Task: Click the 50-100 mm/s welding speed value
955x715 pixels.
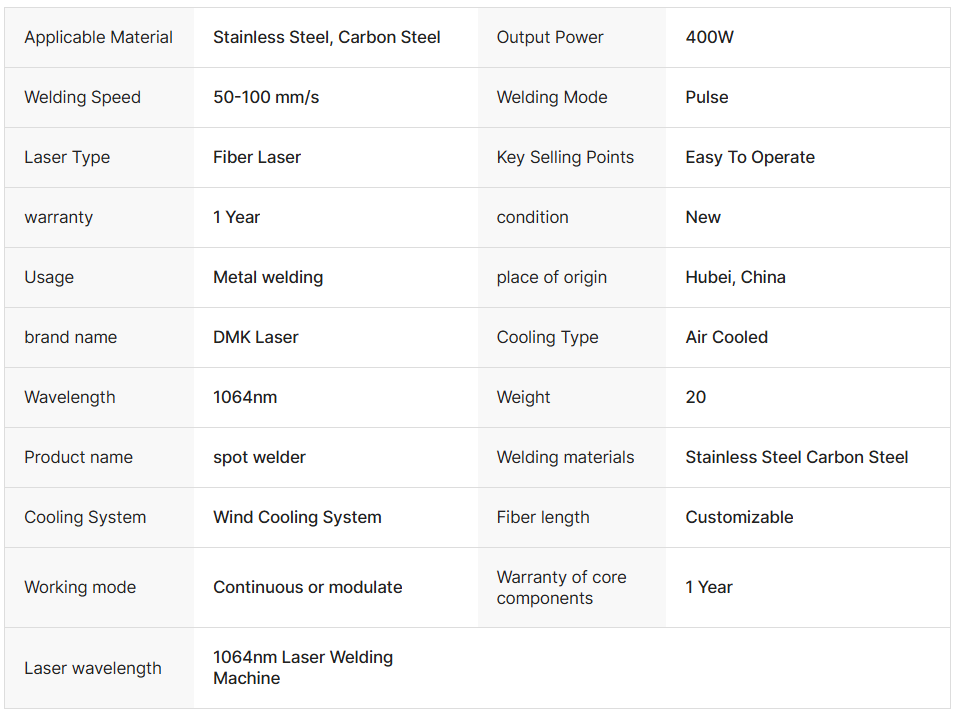Action: tap(266, 98)
